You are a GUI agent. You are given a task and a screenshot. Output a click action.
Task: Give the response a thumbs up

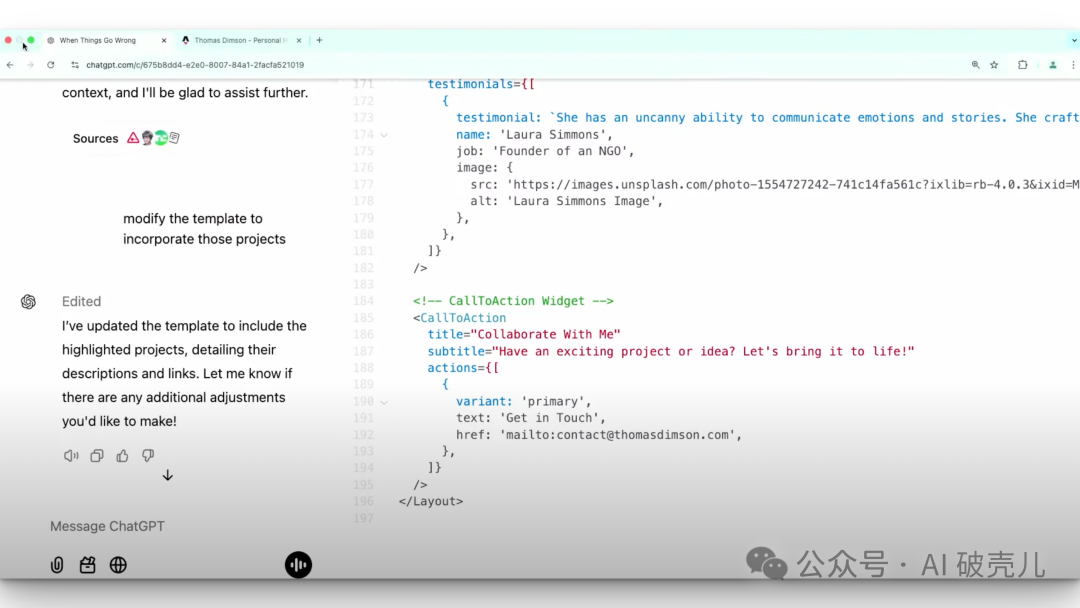pyautogui.click(x=122, y=456)
